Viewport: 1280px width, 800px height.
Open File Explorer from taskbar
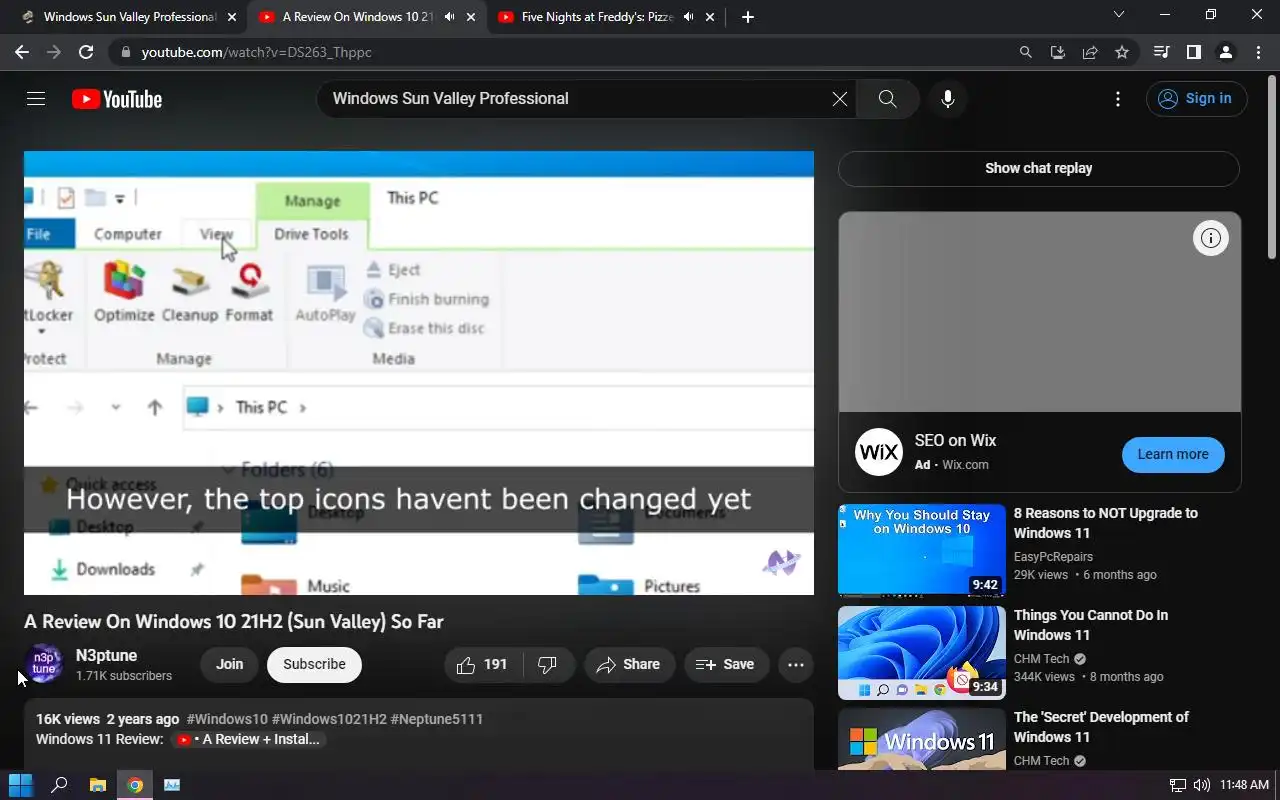tap(97, 785)
